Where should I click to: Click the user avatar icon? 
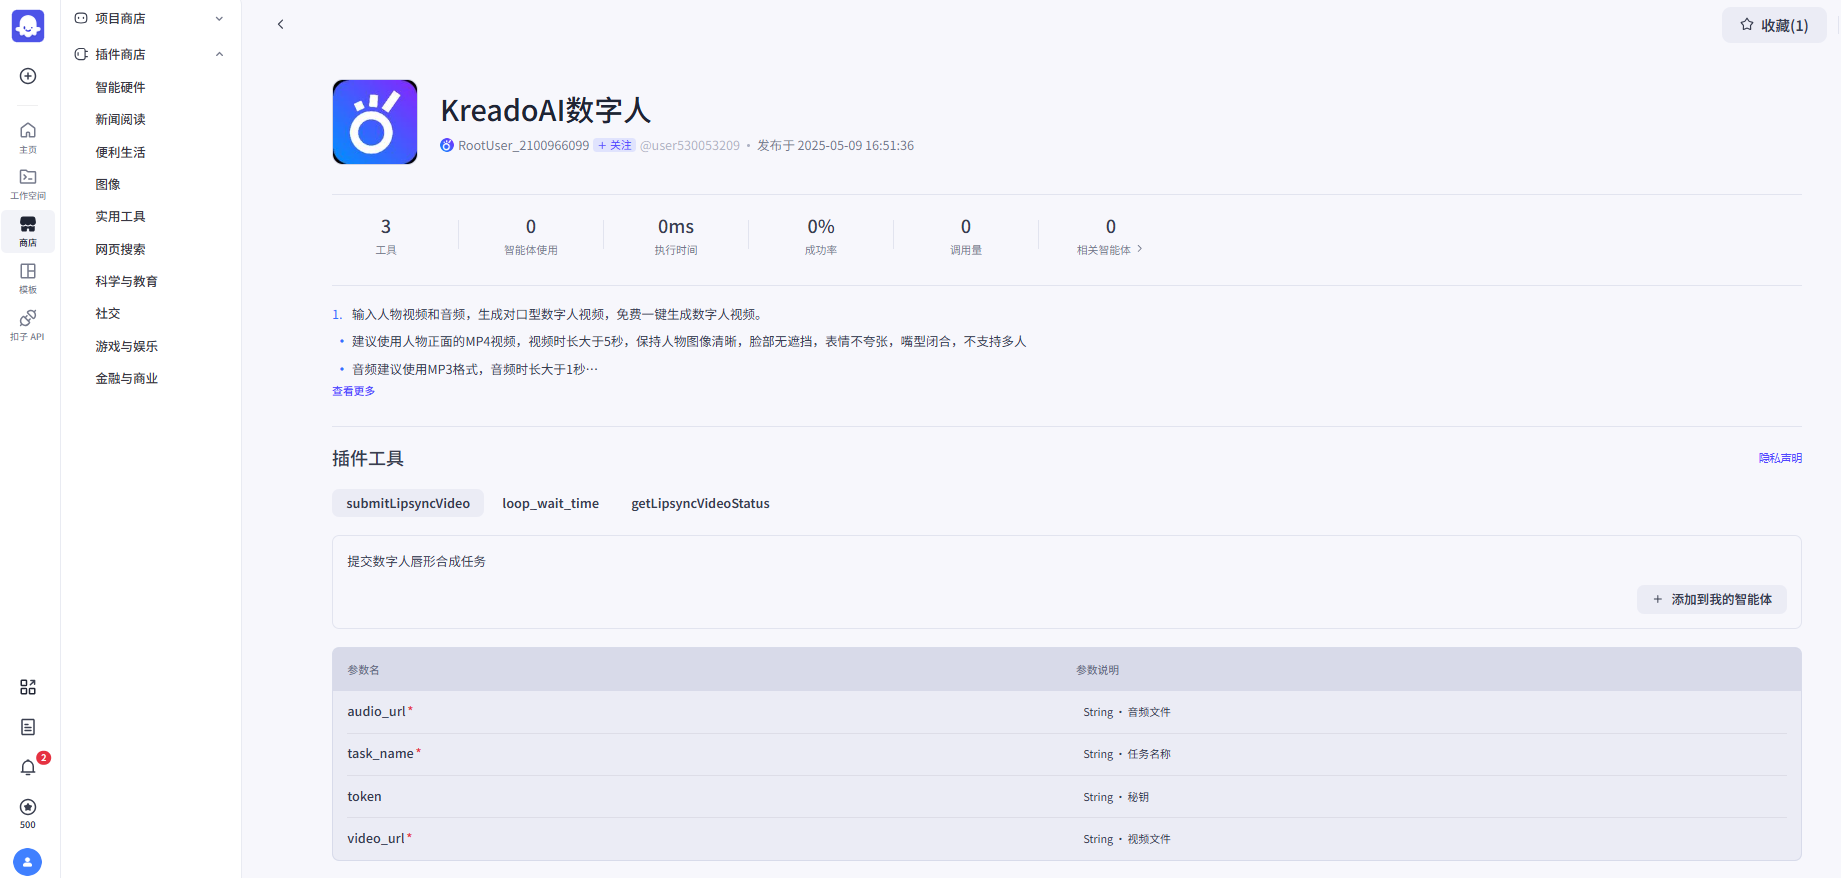(28, 861)
